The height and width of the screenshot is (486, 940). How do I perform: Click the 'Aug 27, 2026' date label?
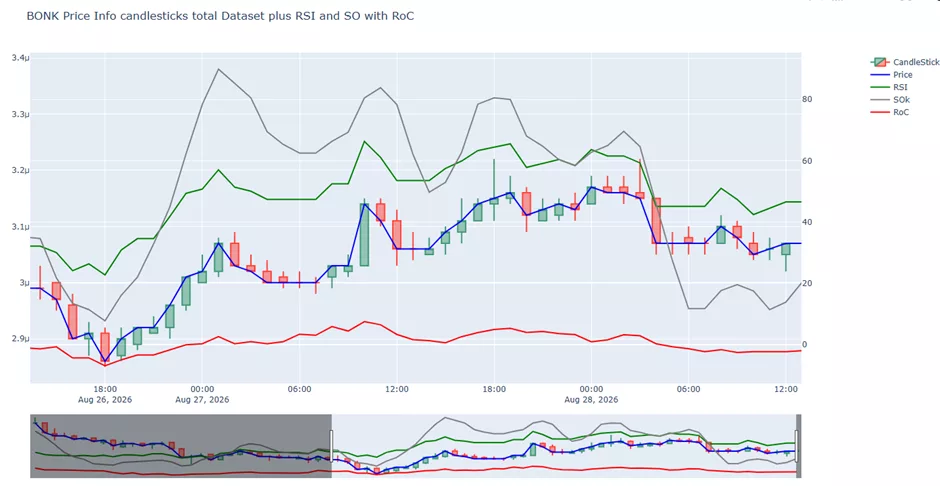click(202, 400)
